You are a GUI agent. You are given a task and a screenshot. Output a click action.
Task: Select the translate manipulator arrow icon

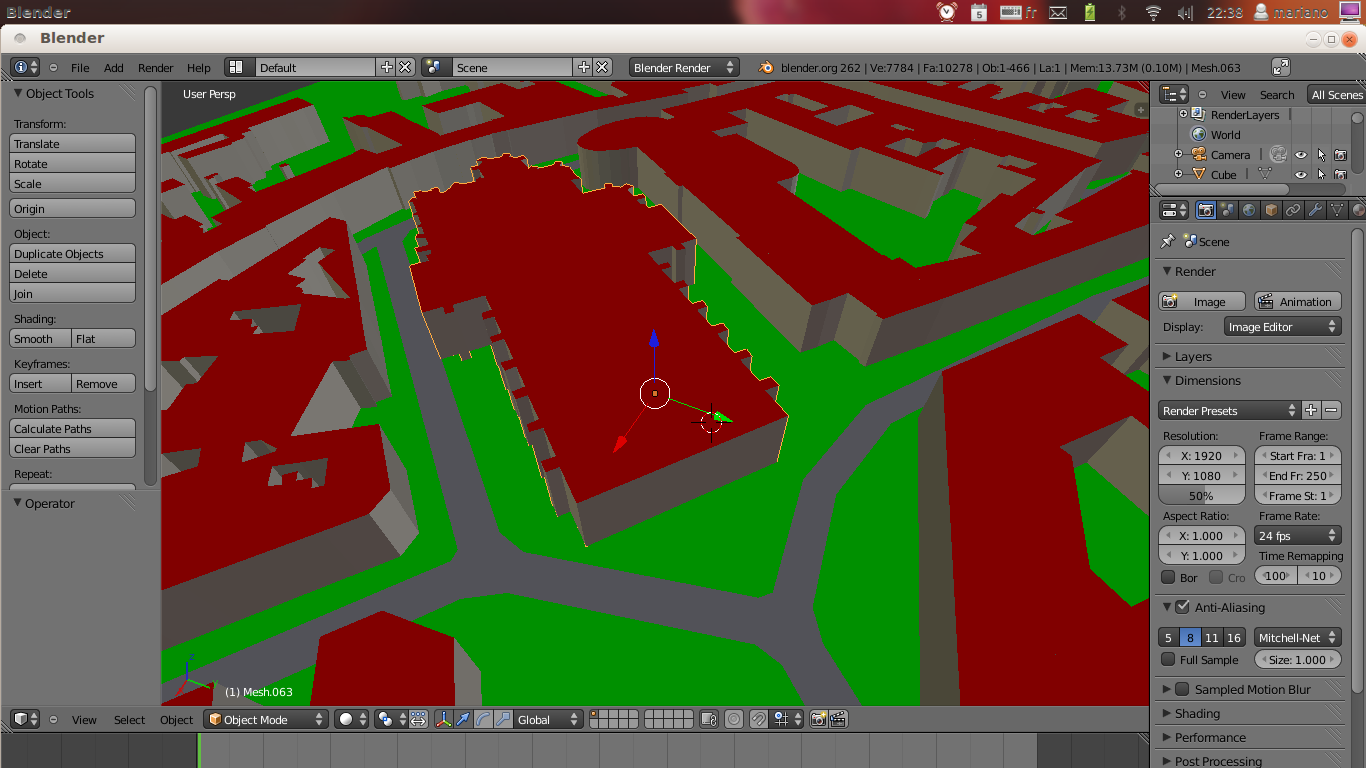tap(463, 719)
